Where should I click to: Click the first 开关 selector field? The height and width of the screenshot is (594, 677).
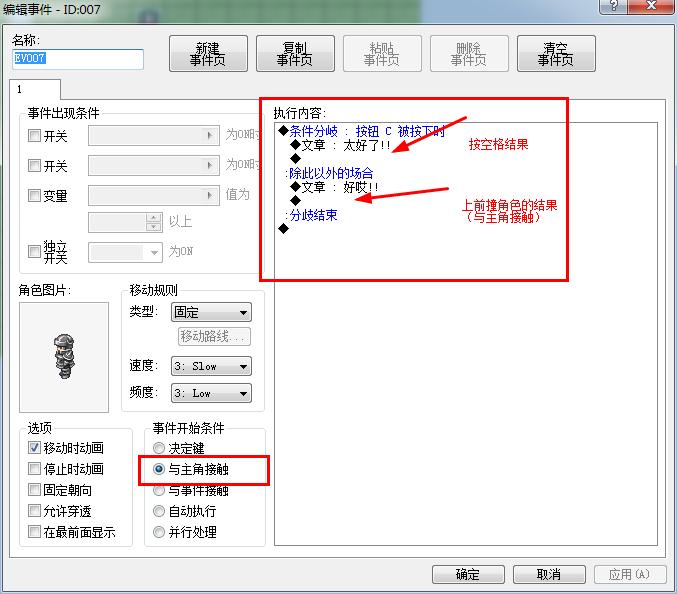click(x=154, y=136)
